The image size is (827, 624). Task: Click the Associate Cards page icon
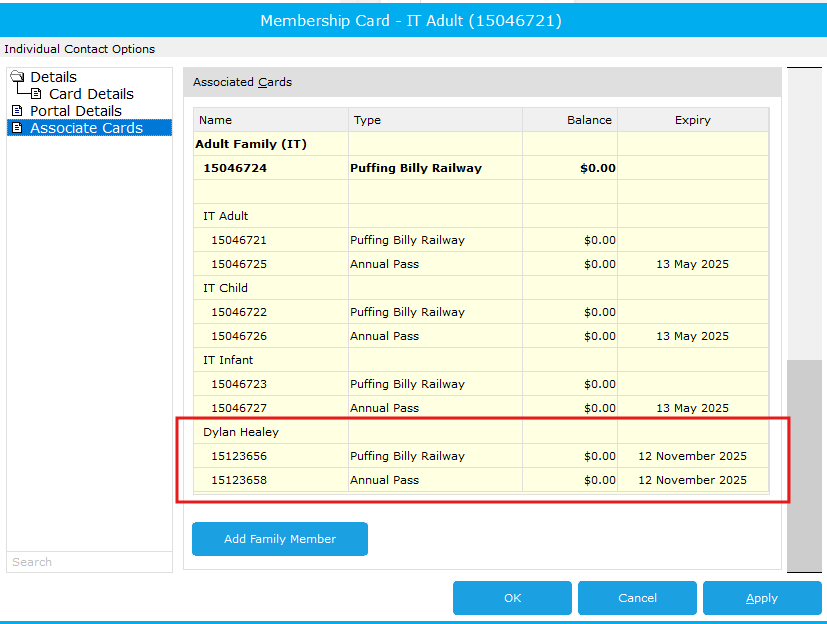point(17,128)
